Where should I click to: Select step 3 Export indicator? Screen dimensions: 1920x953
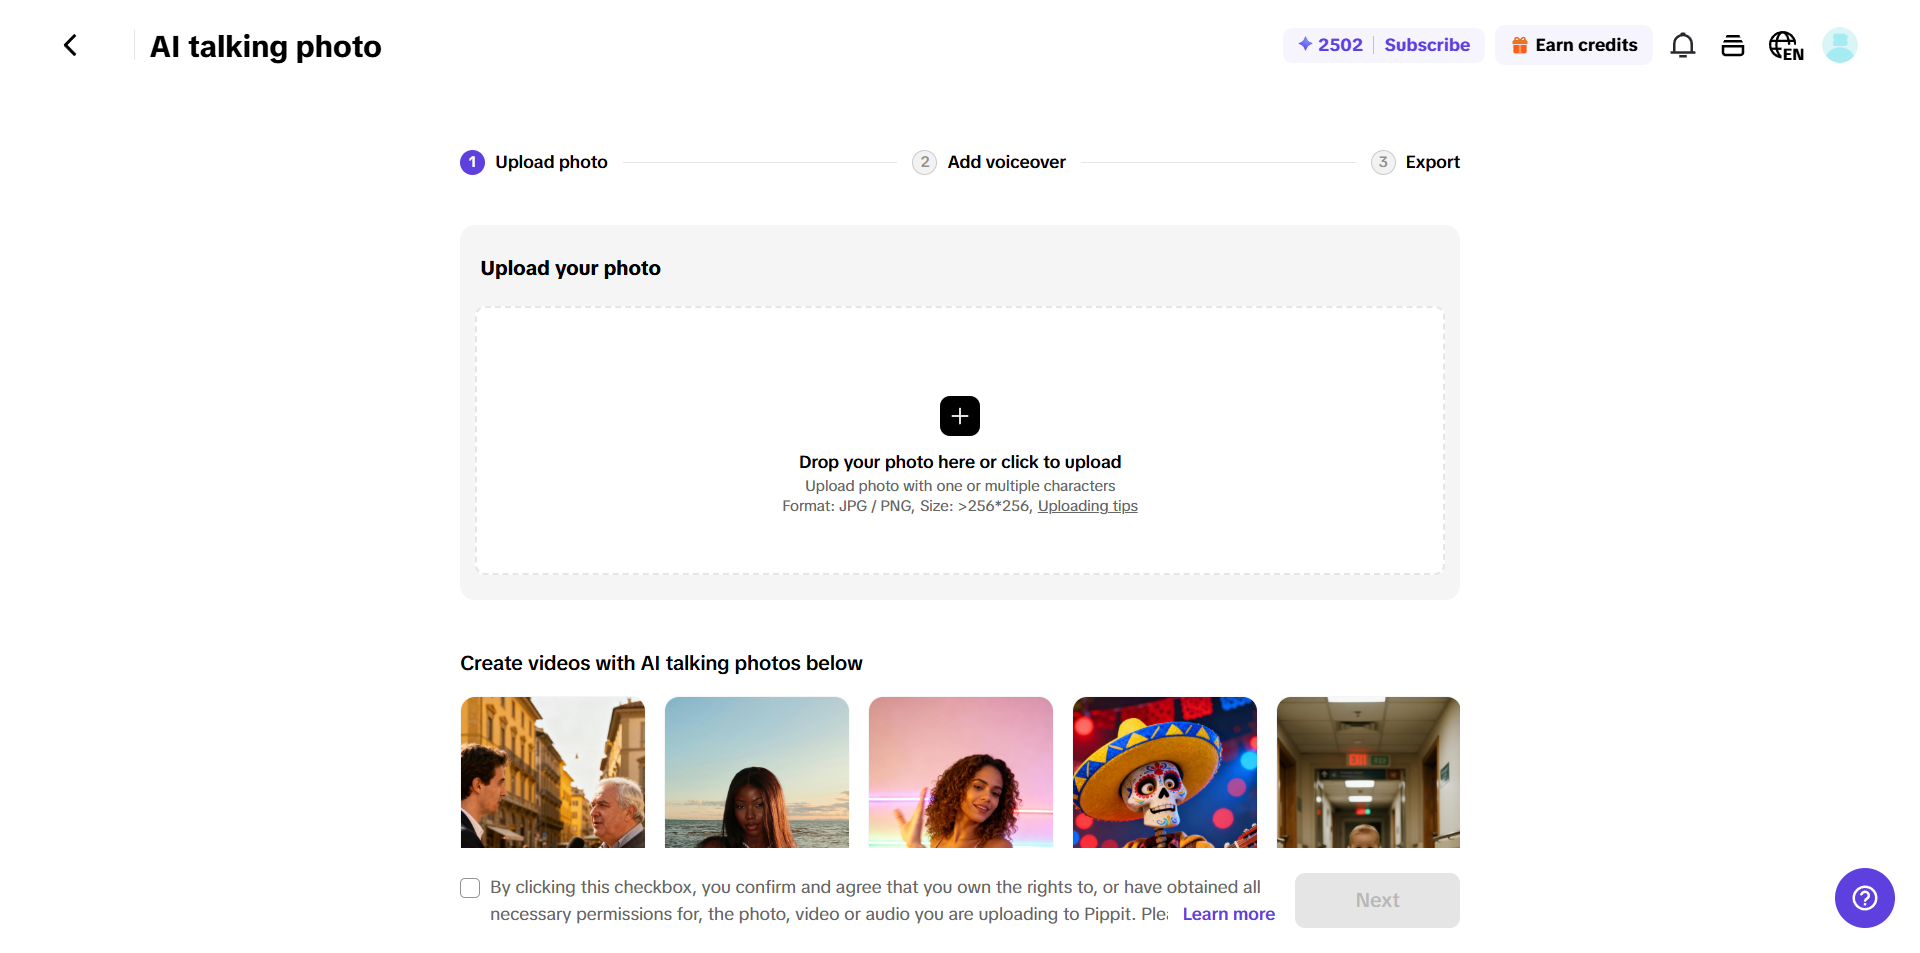[x=1415, y=162]
